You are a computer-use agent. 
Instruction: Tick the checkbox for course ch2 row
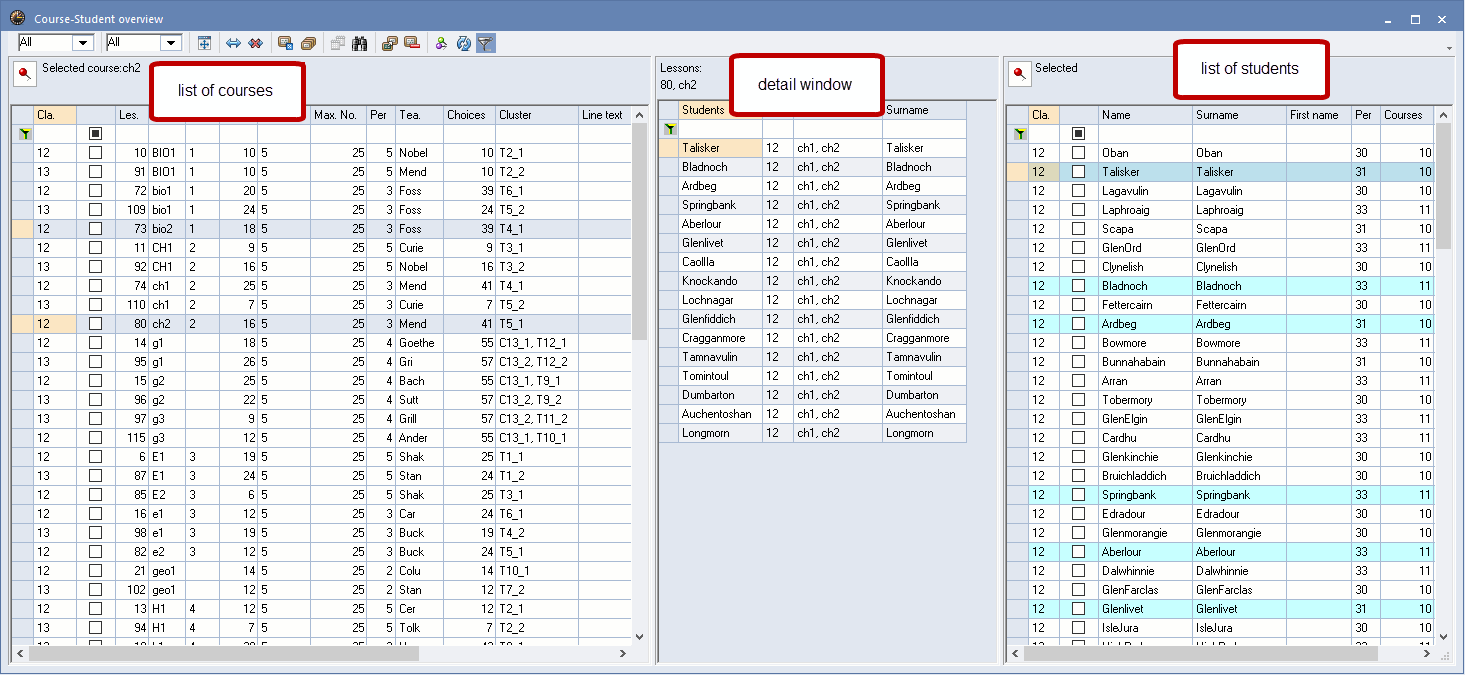coord(95,324)
